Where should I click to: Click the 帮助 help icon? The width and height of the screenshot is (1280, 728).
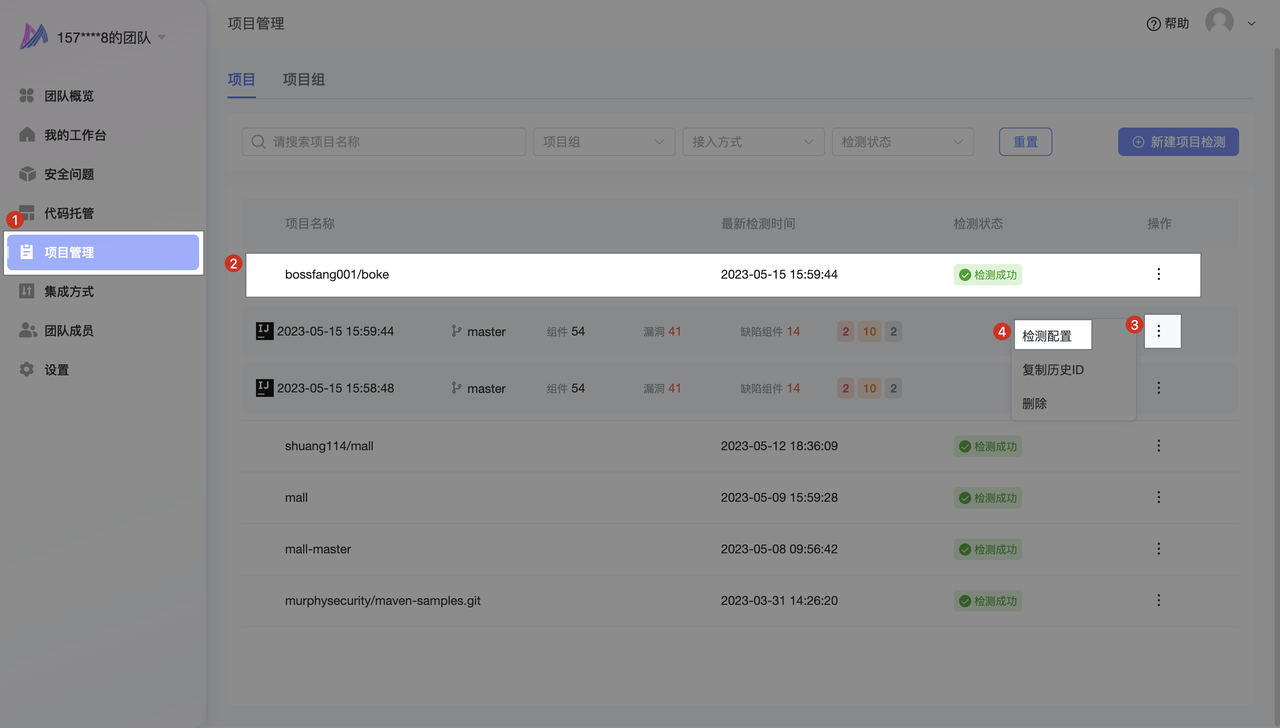click(1153, 24)
